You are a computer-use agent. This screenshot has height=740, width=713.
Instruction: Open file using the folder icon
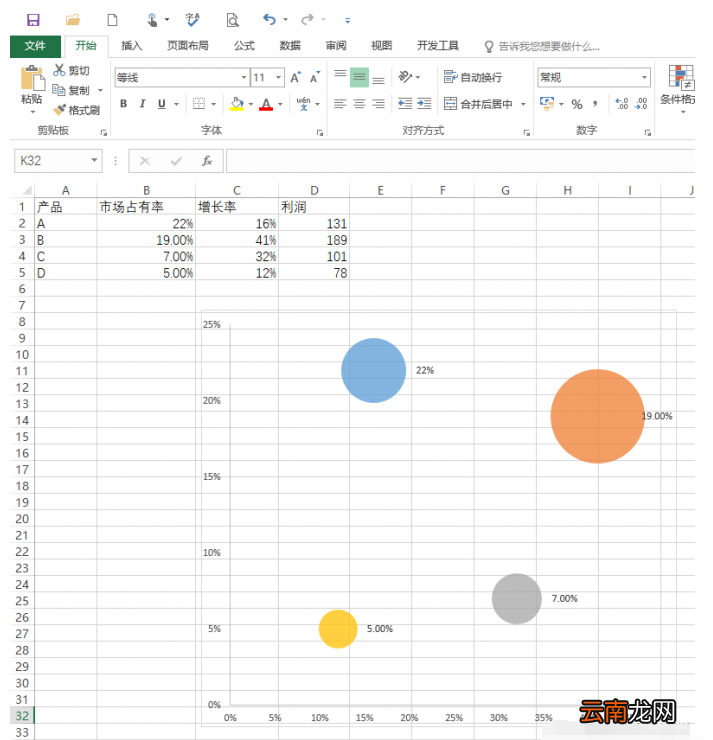point(73,20)
